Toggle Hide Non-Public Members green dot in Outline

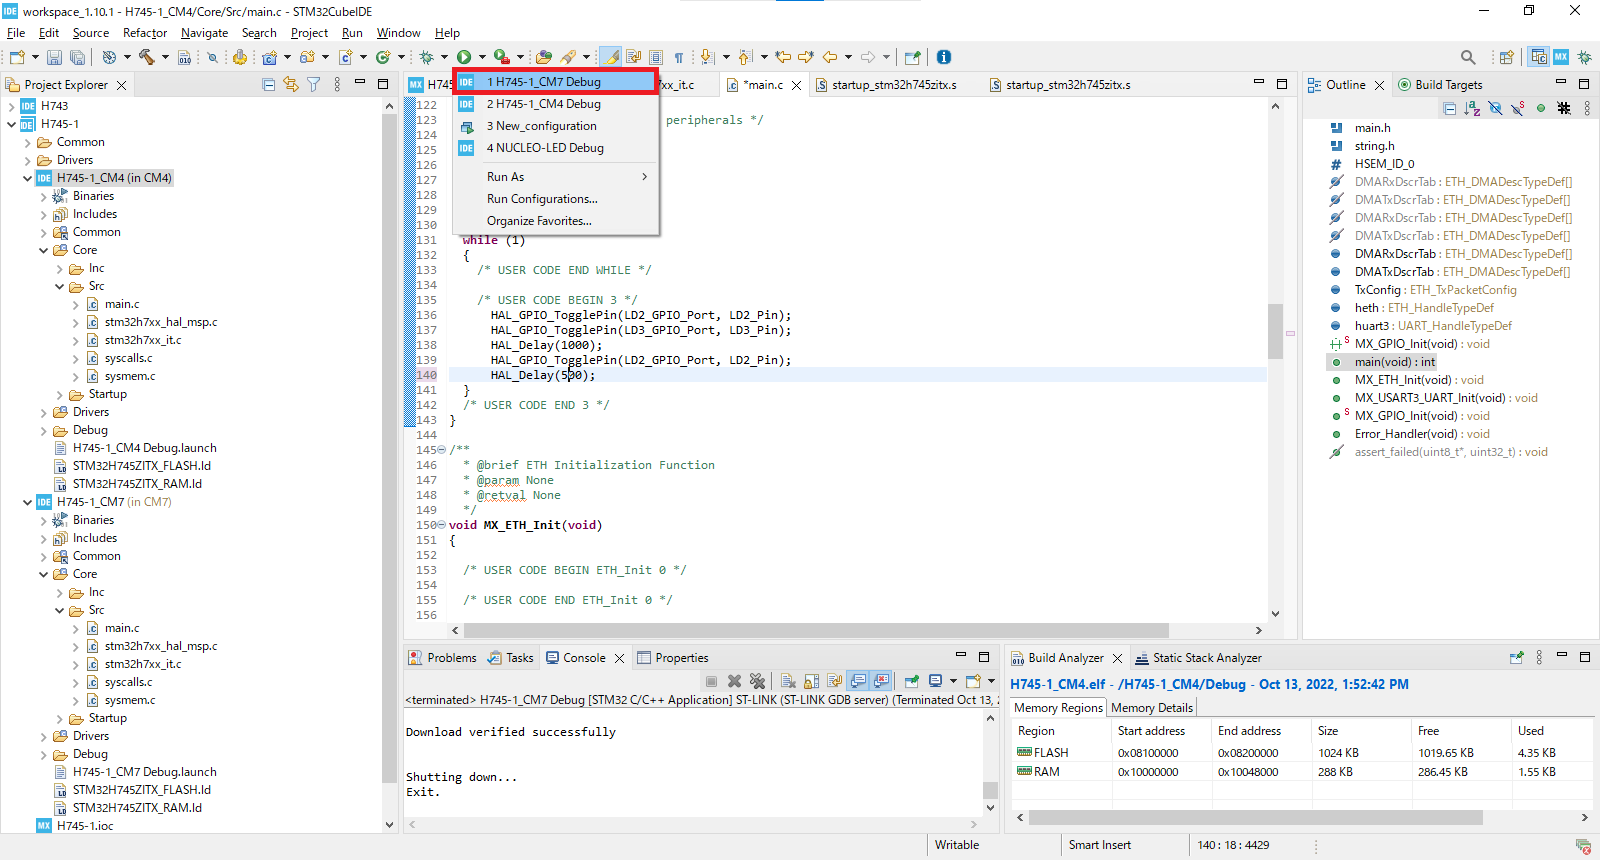pos(1541,108)
